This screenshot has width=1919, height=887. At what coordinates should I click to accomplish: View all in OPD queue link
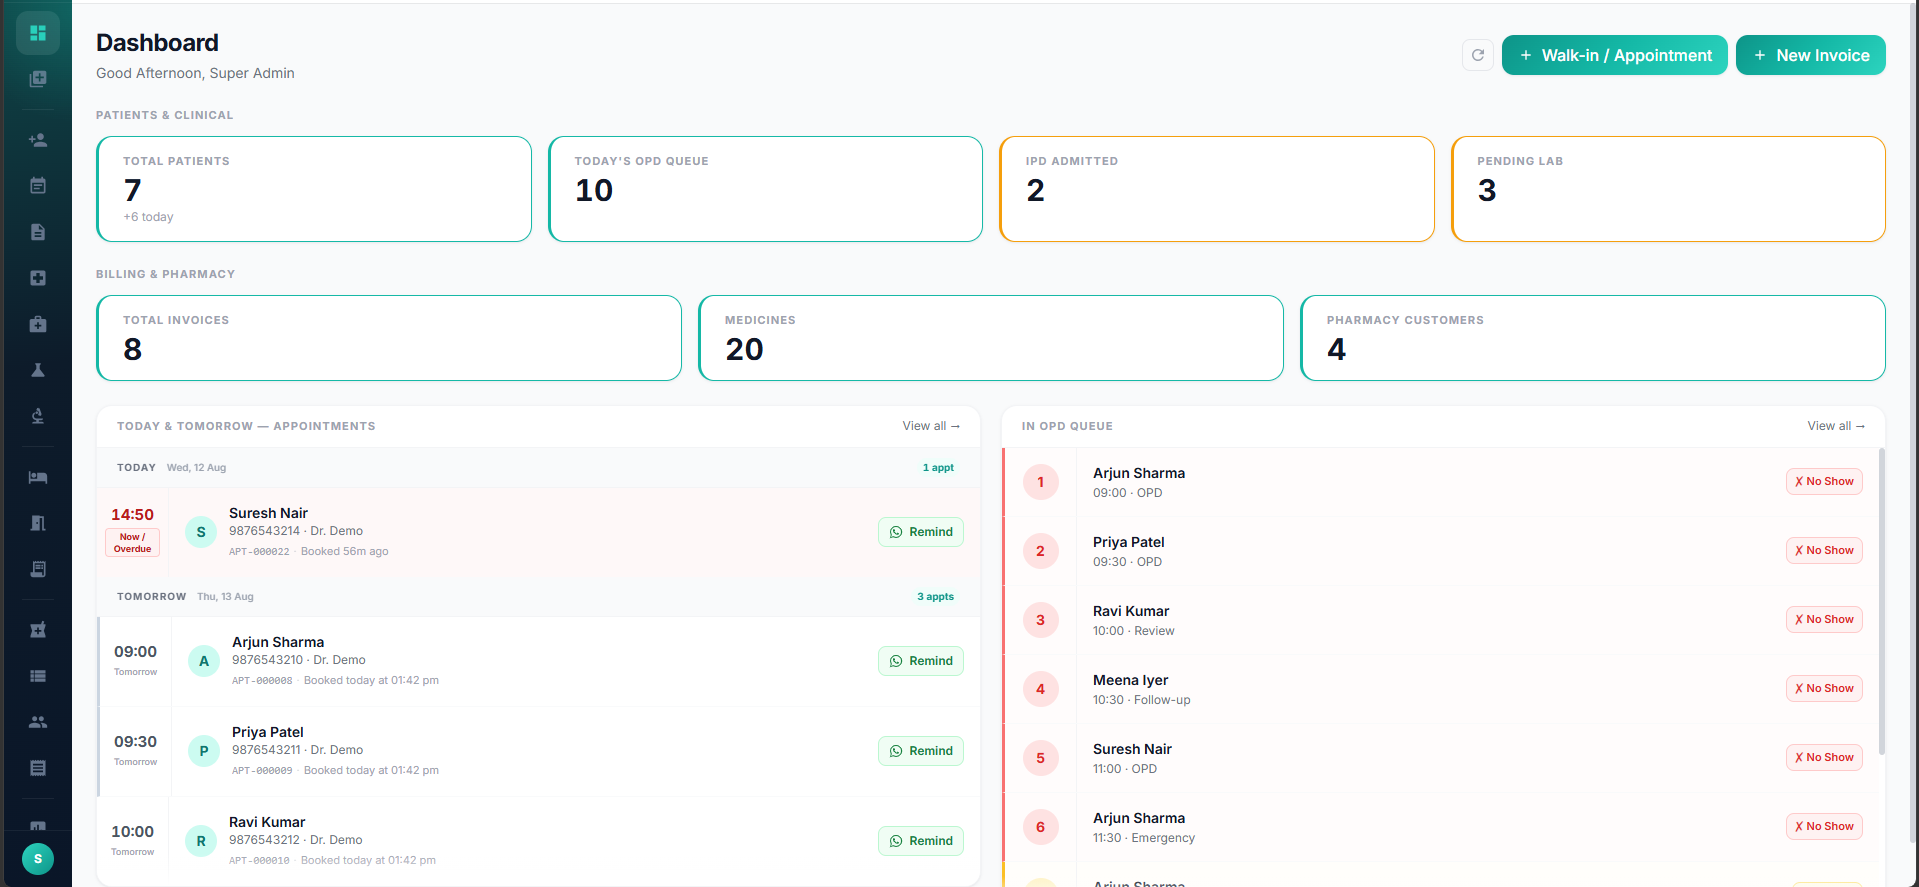click(1835, 426)
